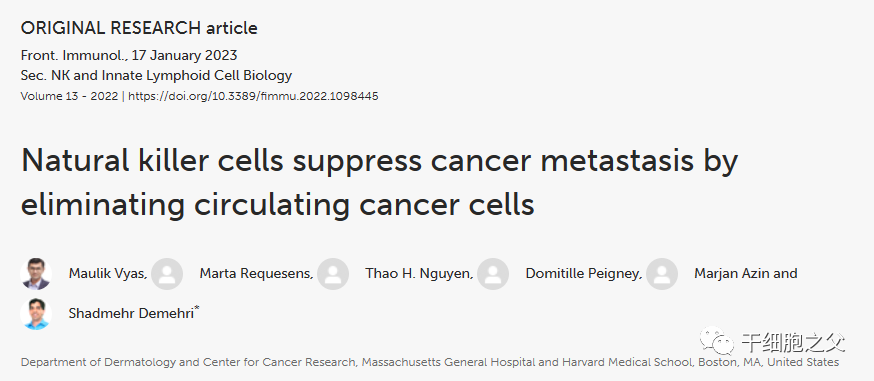Click Marjan Azin placeholder avatar

[662, 273]
